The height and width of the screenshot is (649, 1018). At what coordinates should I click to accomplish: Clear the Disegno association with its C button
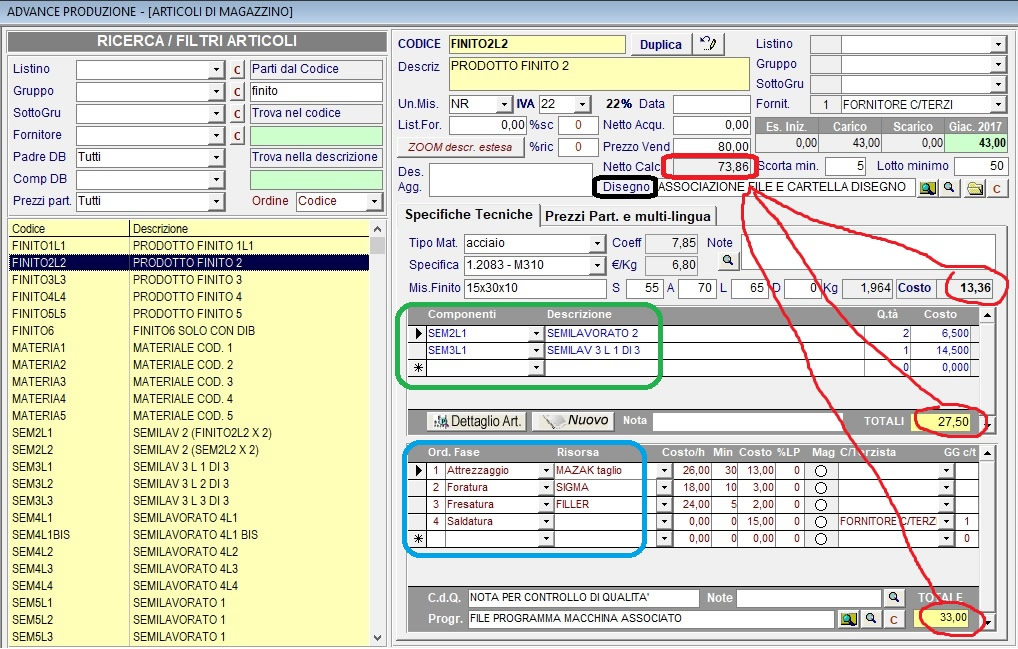click(x=997, y=188)
